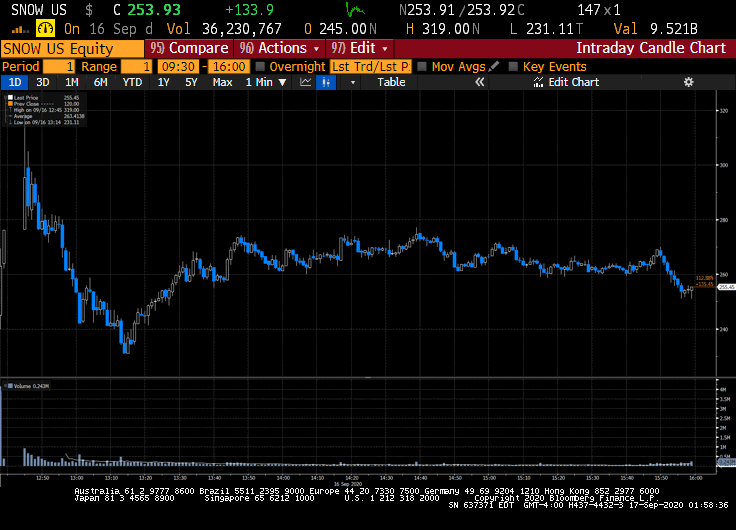Image resolution: width=736 pixels, height=530 pixels.
Task: Click the pencil icon beside Mov Avgs
Action: coord(493,67)
